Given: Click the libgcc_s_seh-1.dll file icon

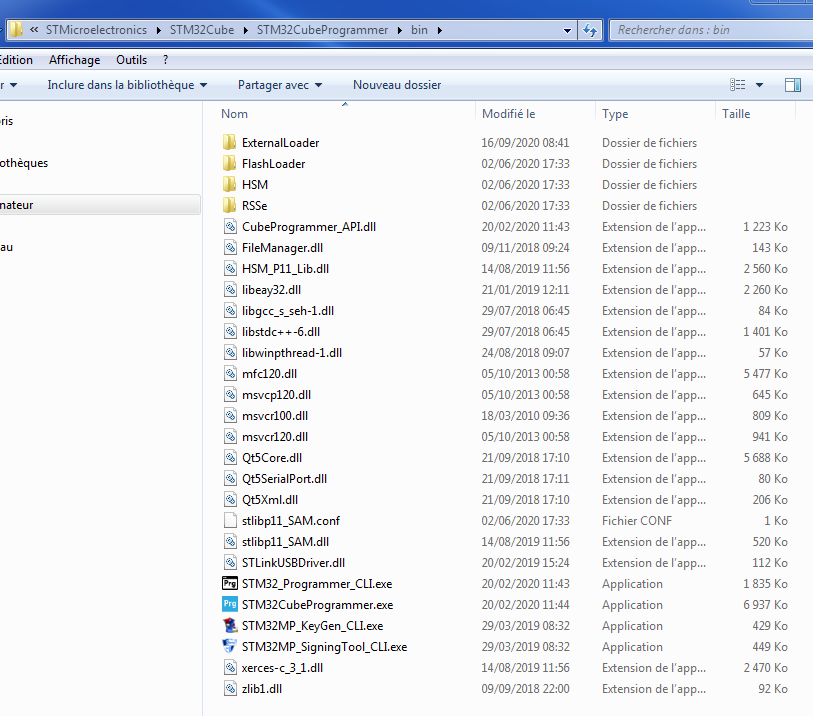Looking at the screenshot, I should pos(230,311).
